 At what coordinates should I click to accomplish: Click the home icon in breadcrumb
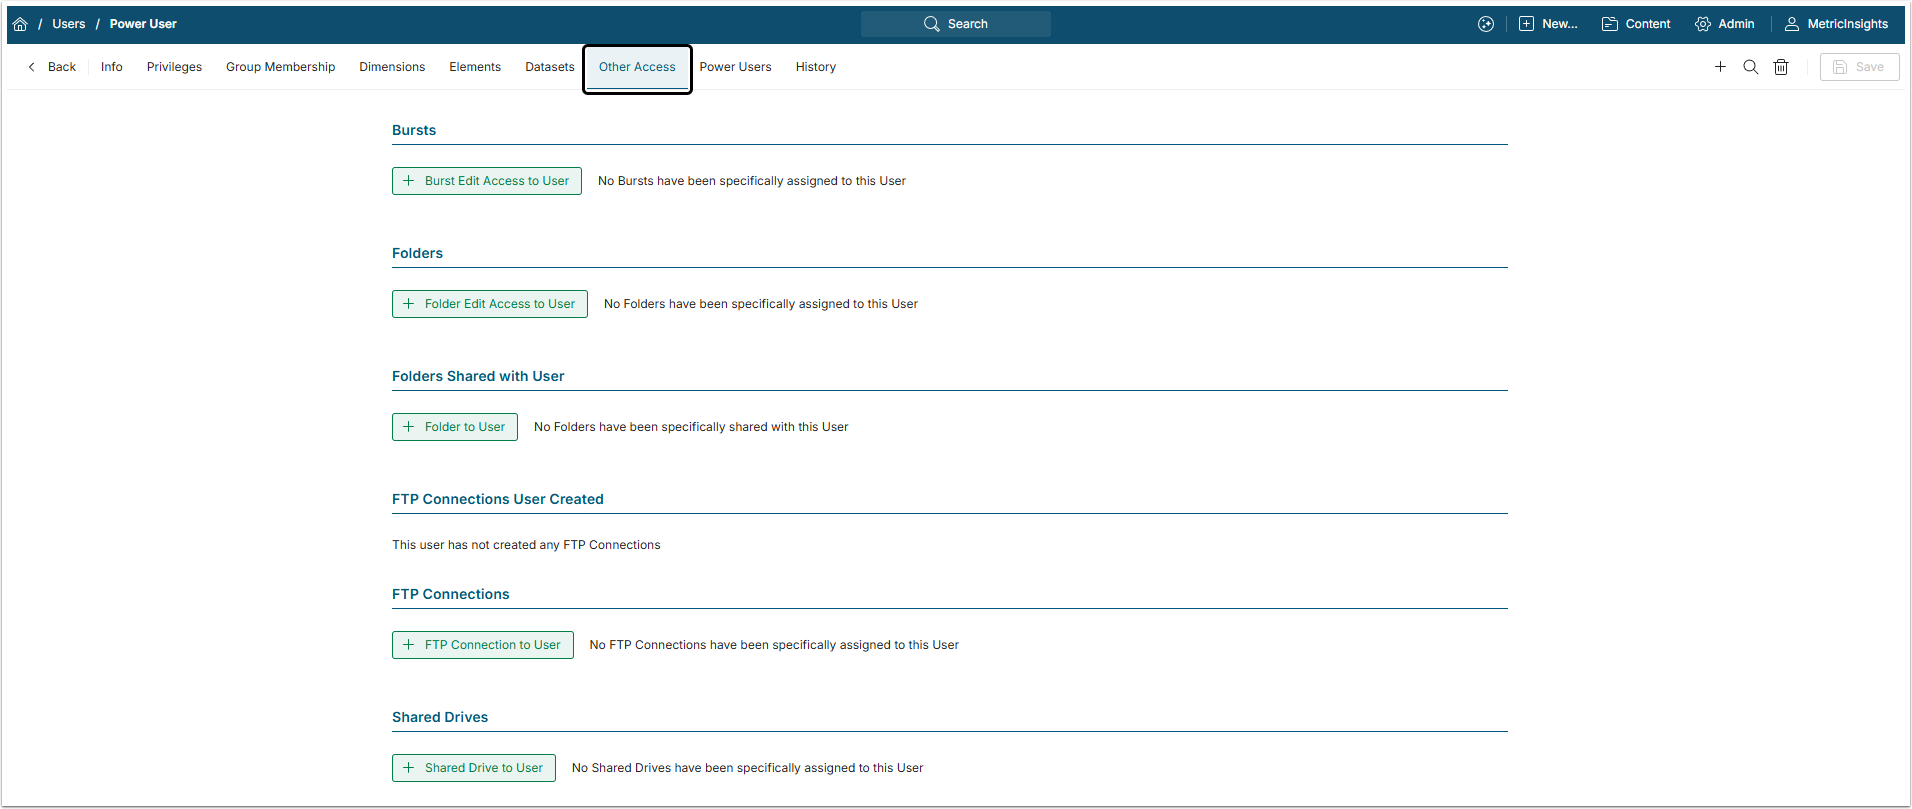coord(20,24)
